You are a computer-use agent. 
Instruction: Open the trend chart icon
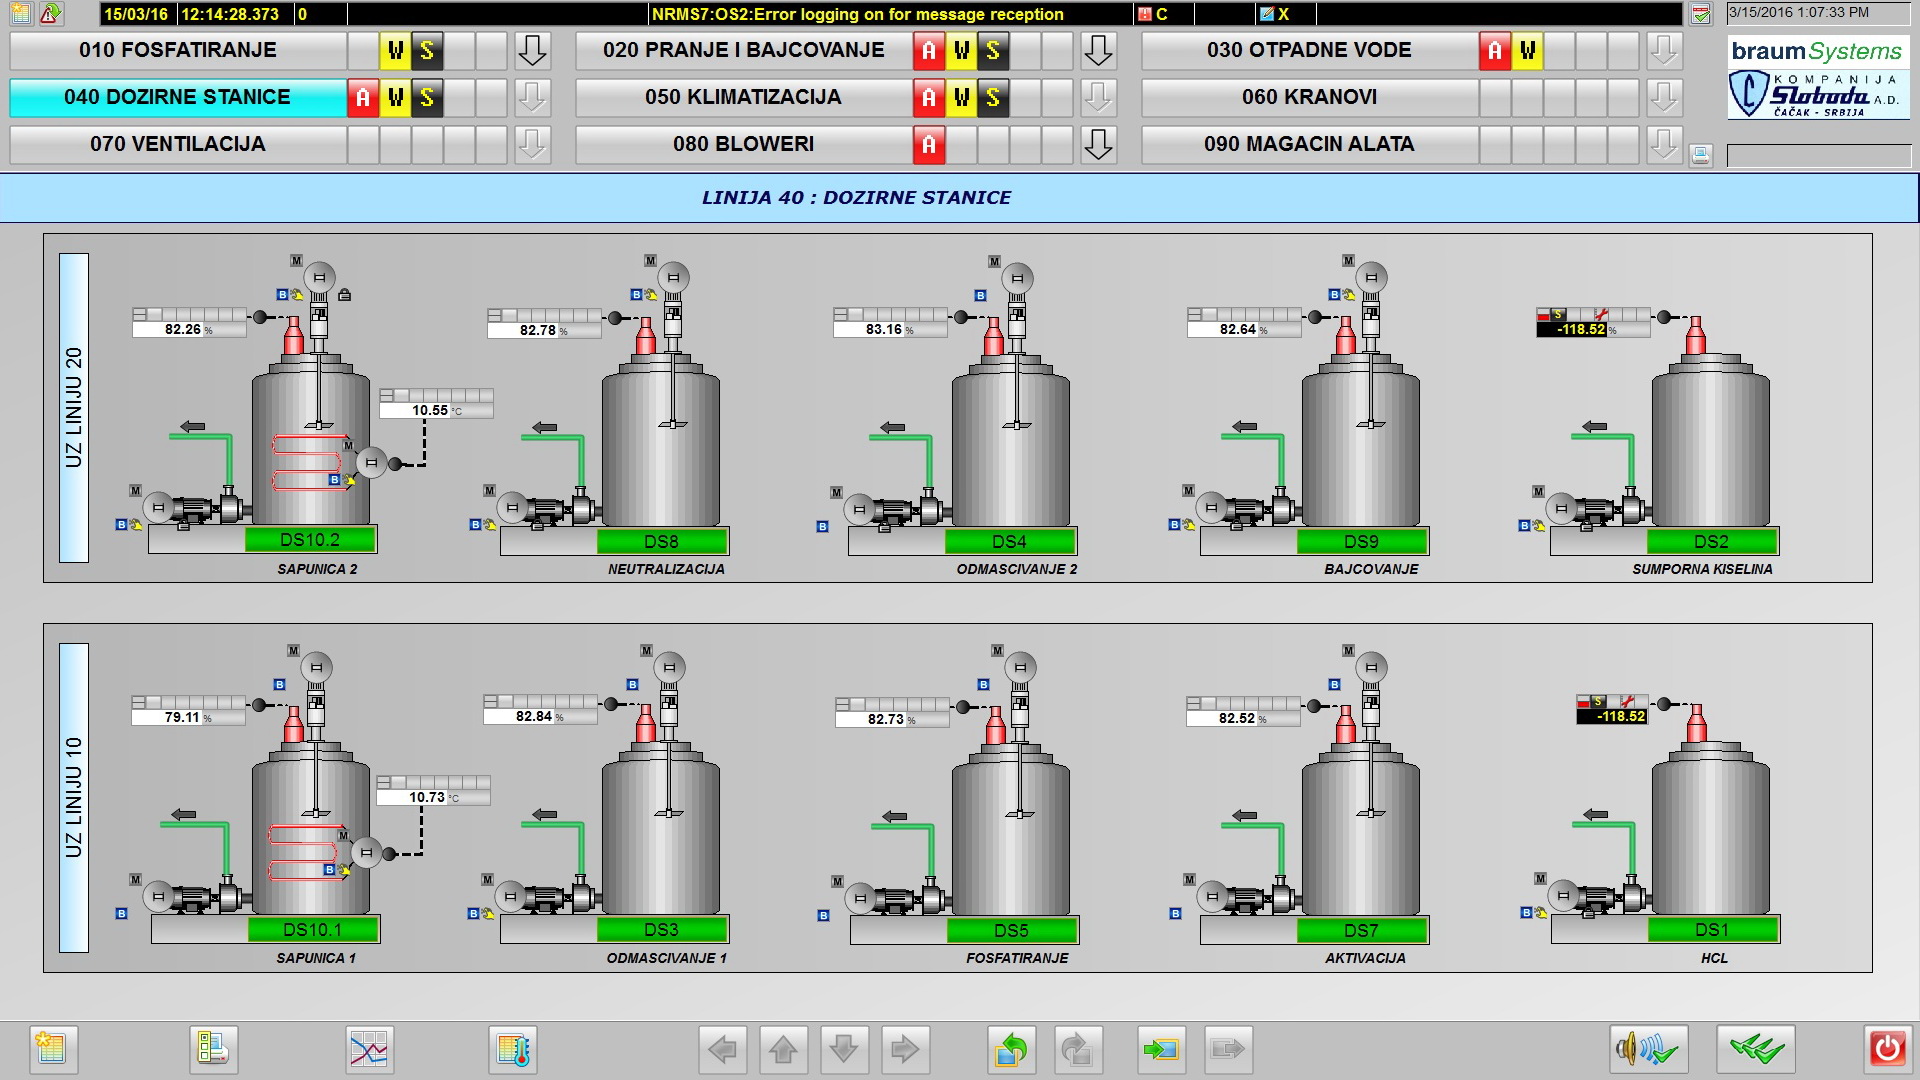pos(369,1049)
